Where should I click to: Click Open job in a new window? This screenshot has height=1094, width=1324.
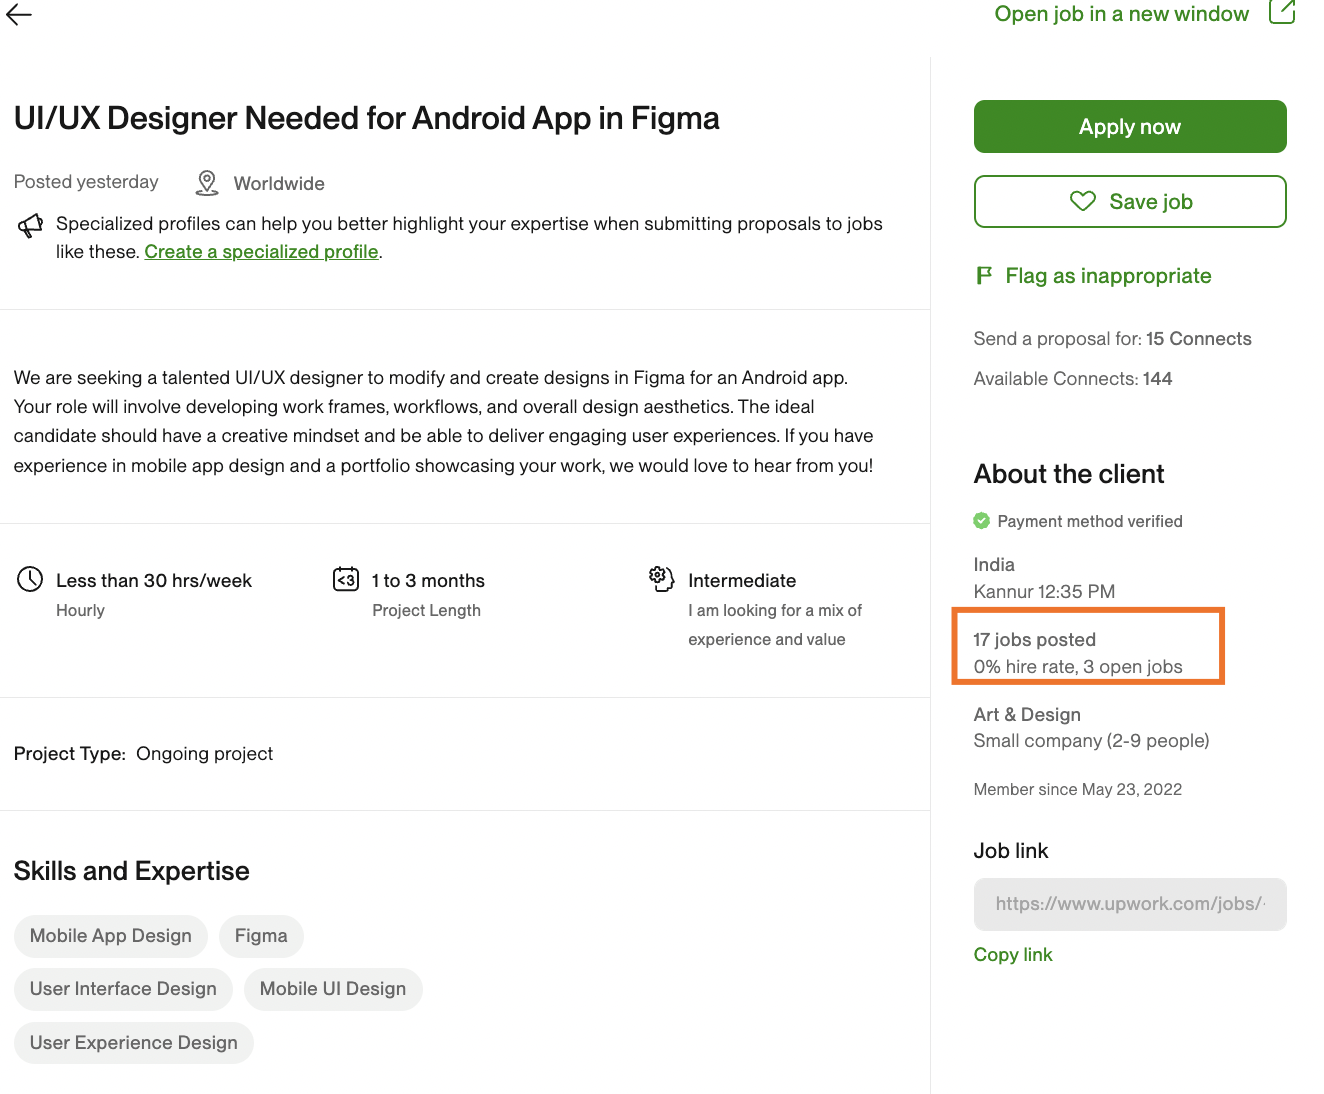click(1121, 14)
